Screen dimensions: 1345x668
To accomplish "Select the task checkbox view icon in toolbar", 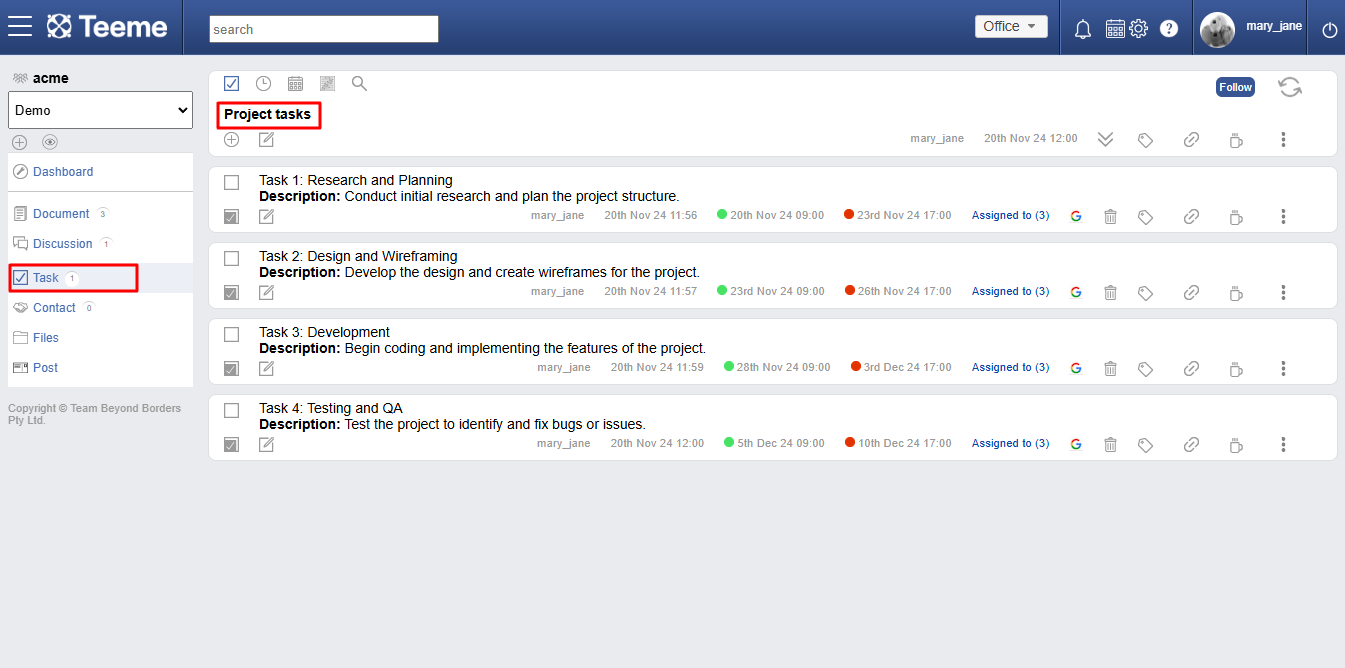I will (x=231, y=84).
